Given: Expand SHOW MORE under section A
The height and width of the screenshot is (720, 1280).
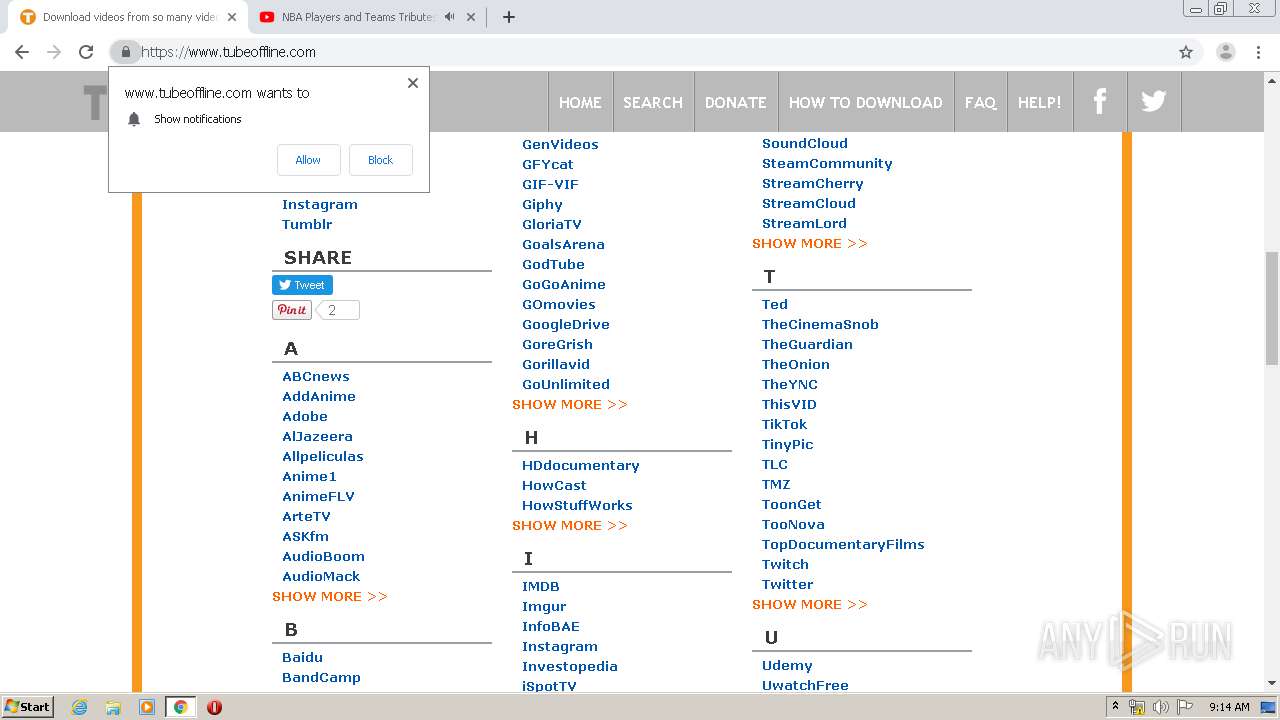Looking at the screenshot, I should [330, 596].
